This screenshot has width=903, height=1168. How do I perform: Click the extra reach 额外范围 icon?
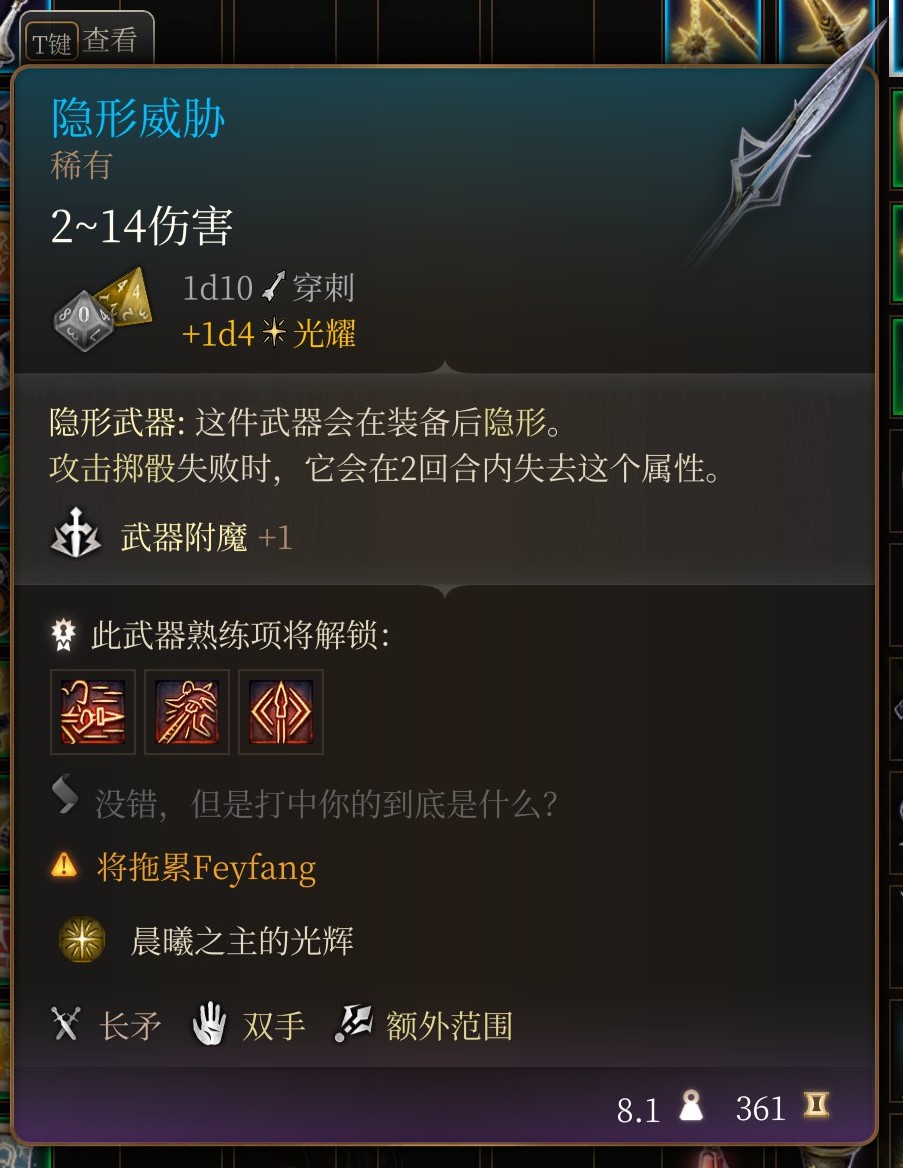pyautogui.click(x=352, y=1023)
